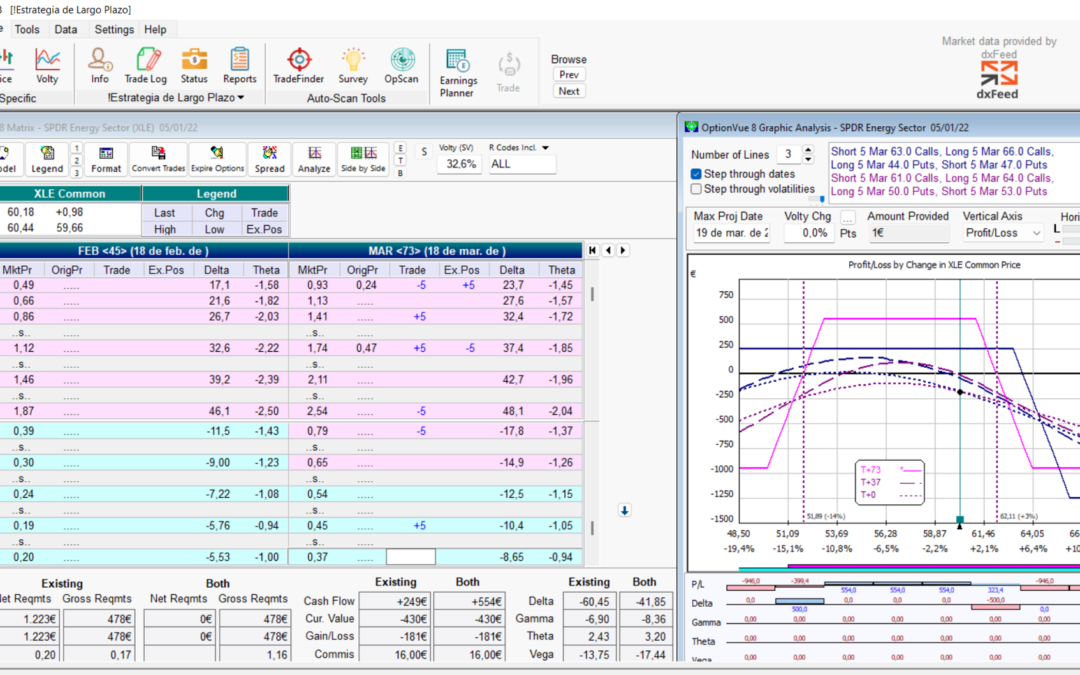The height and width of the screenshot is (675, 1080).
Task: Increase the Number of Lines value
Action: (x=809, y=149)
